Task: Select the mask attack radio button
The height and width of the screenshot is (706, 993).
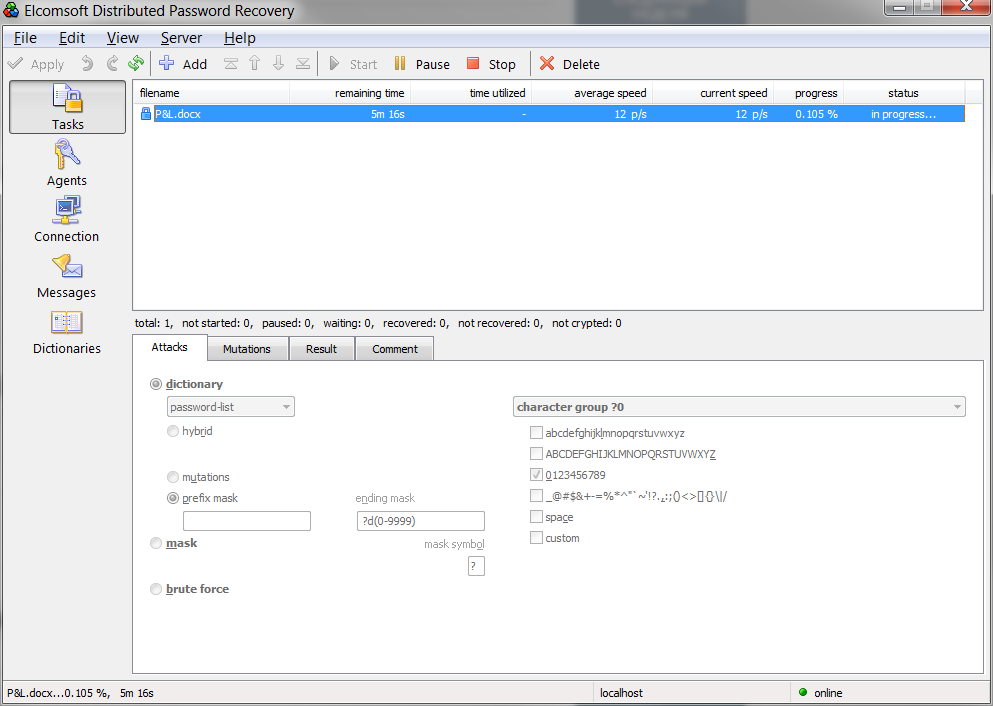Action: [156, 543]
